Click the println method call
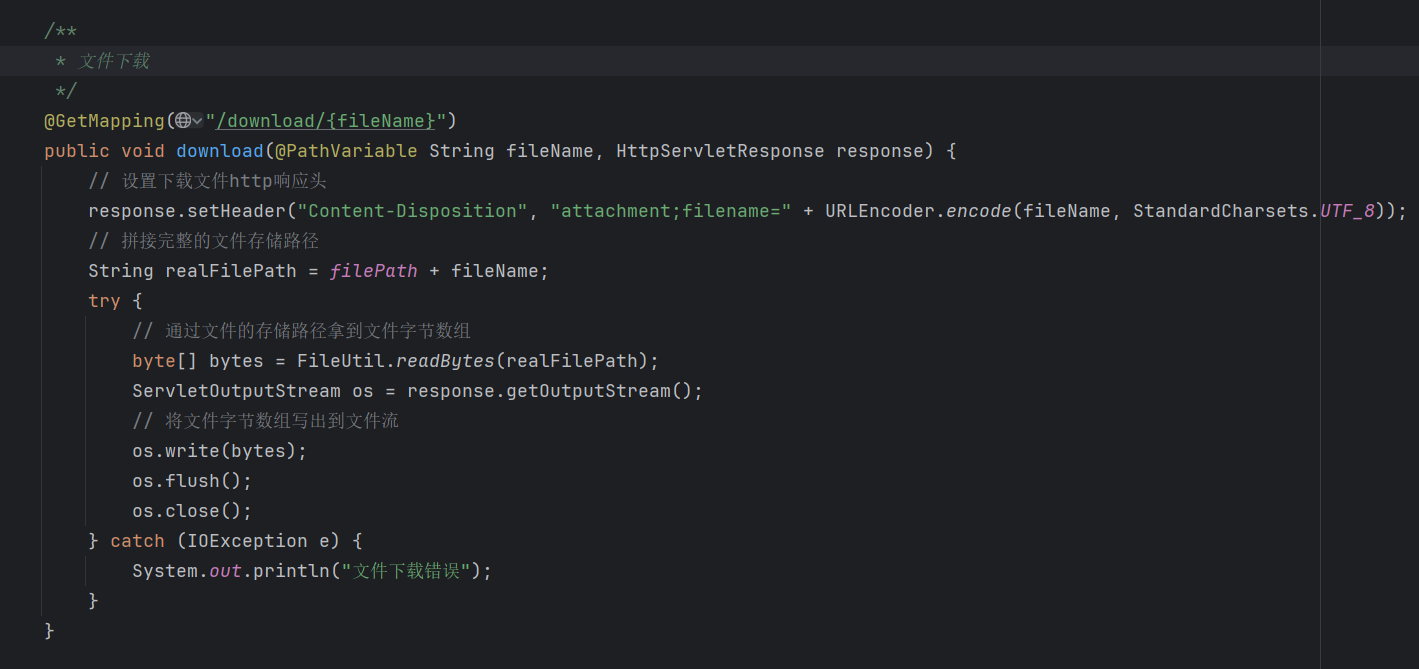 click(291, 571)
